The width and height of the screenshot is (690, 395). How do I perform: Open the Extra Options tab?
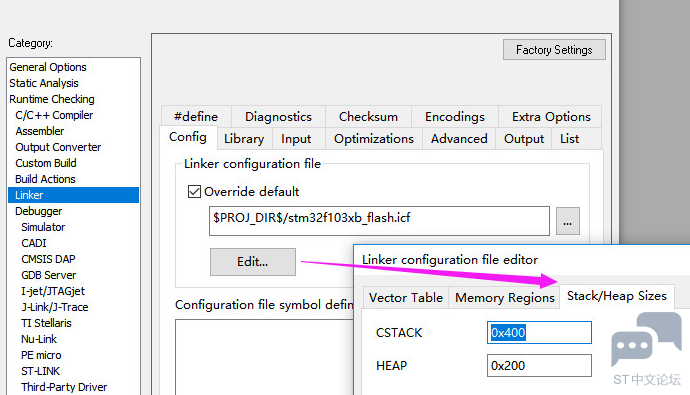(x=551, y=117)
